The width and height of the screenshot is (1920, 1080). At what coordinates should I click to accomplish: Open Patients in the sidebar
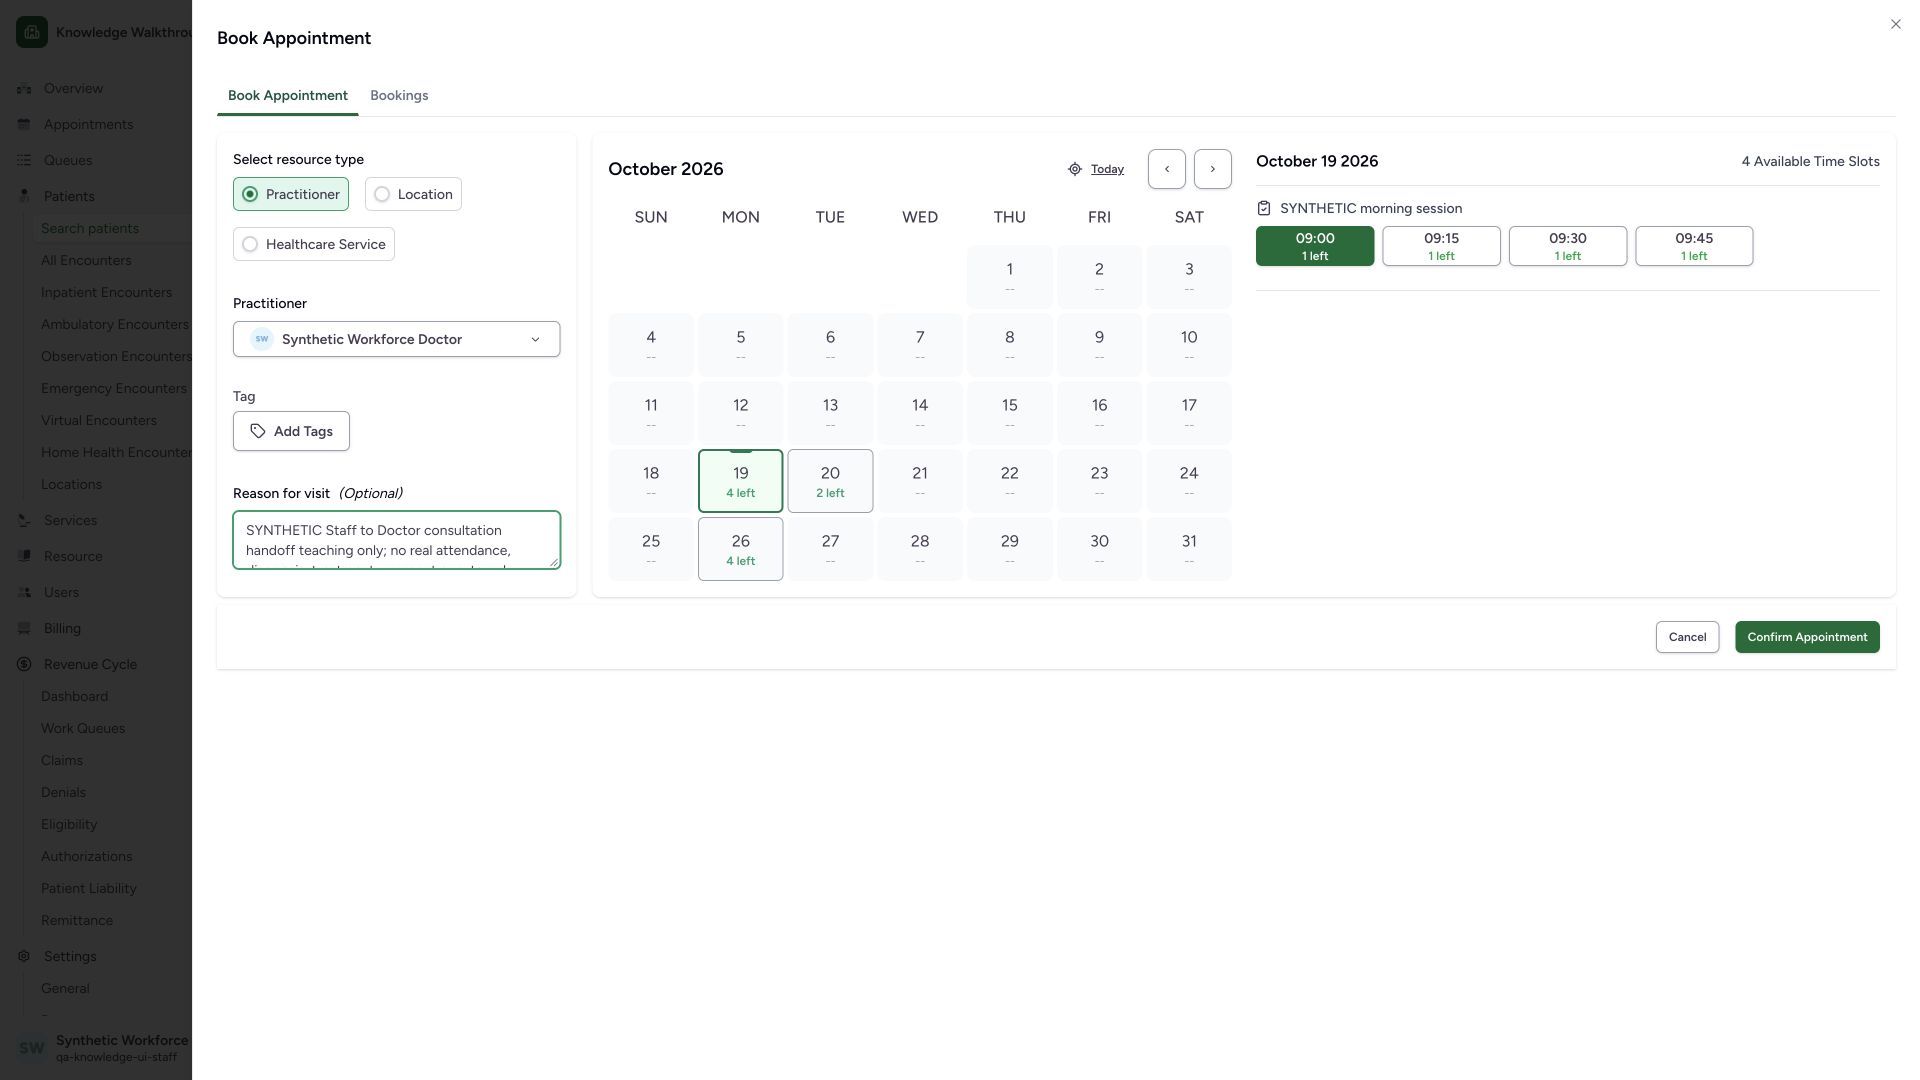tap(69, 196)
